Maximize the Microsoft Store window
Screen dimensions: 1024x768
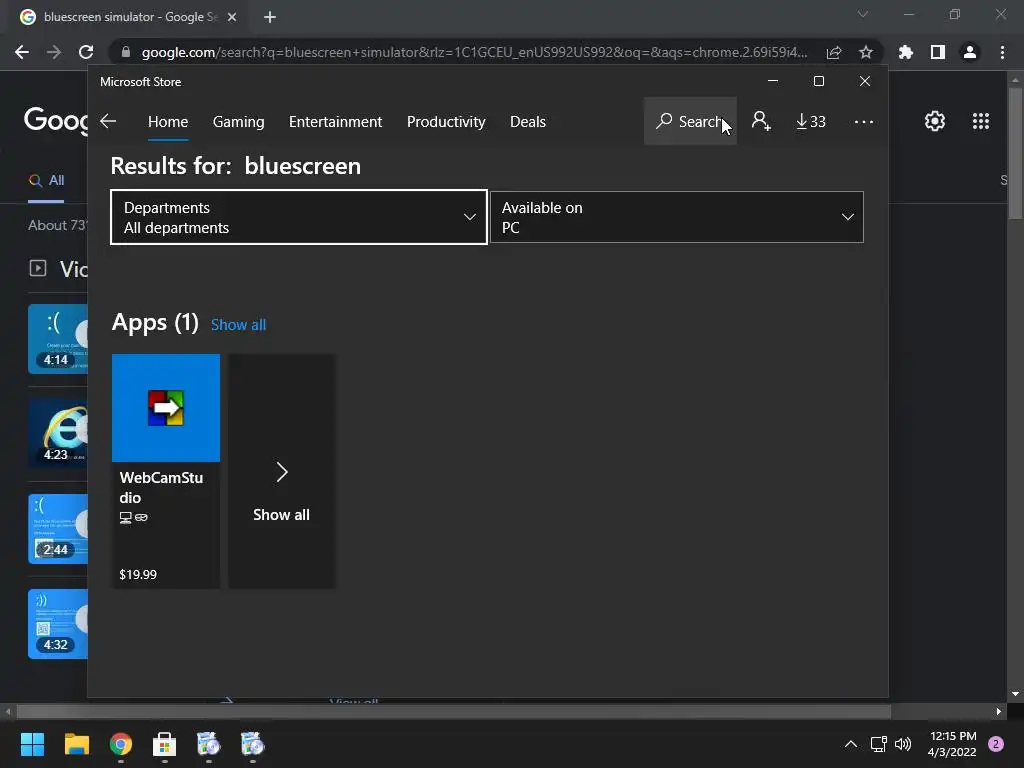(x=819, y=81)
